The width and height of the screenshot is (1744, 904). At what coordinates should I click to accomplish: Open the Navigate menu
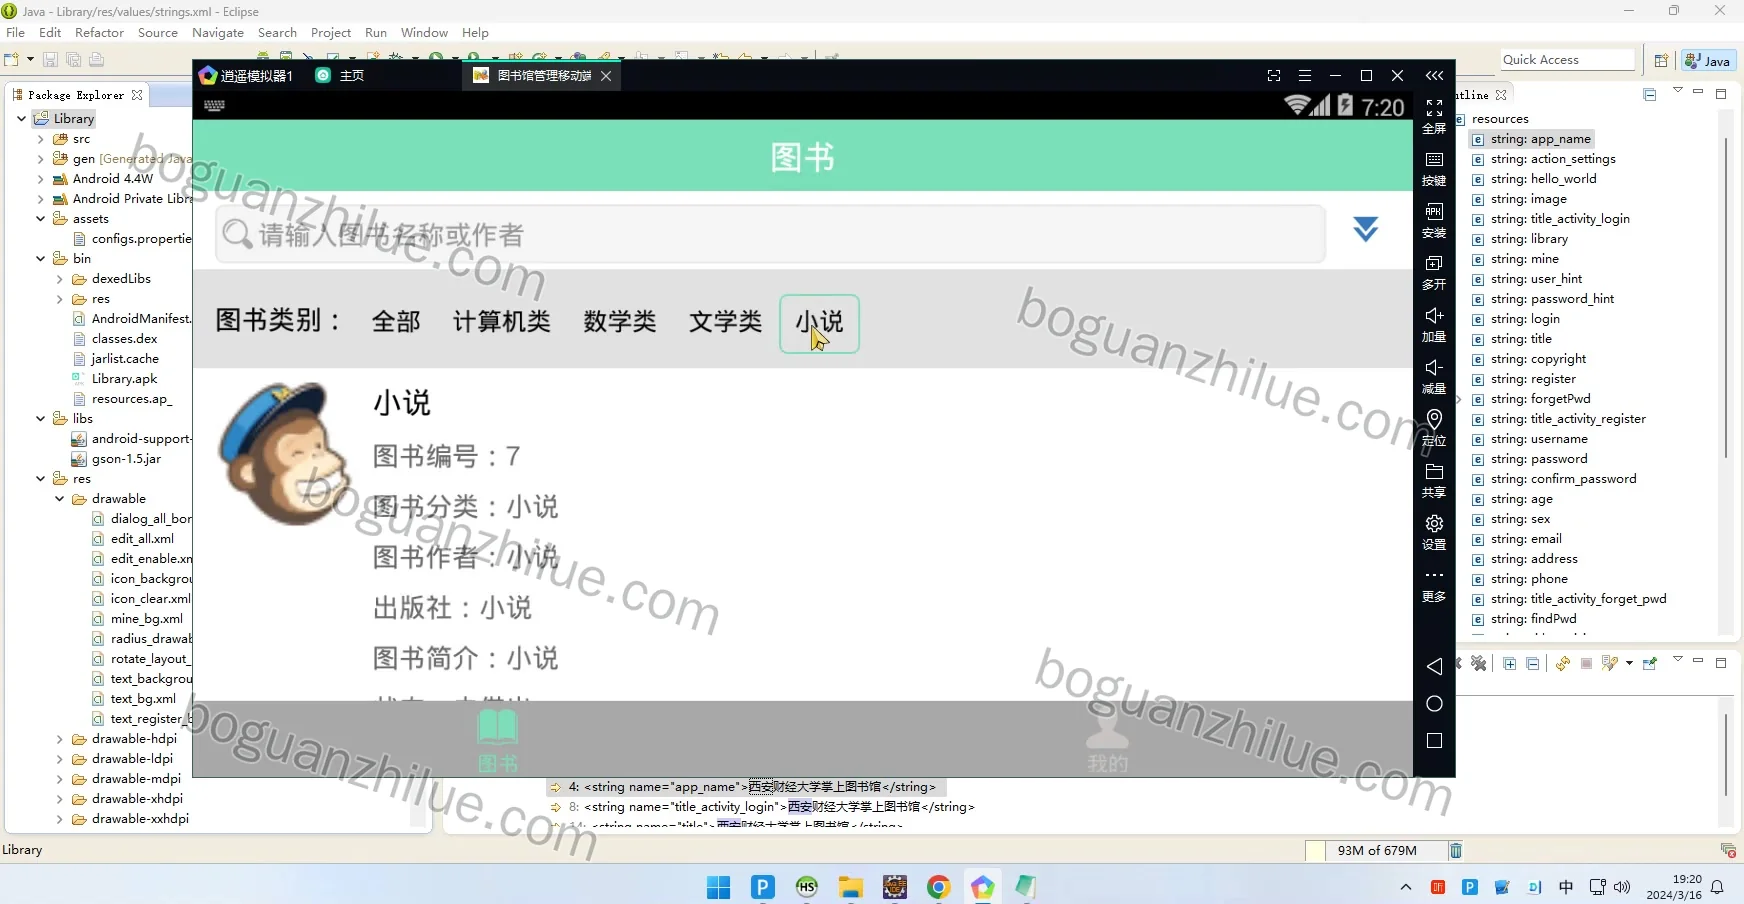click(x=218, y=33)
